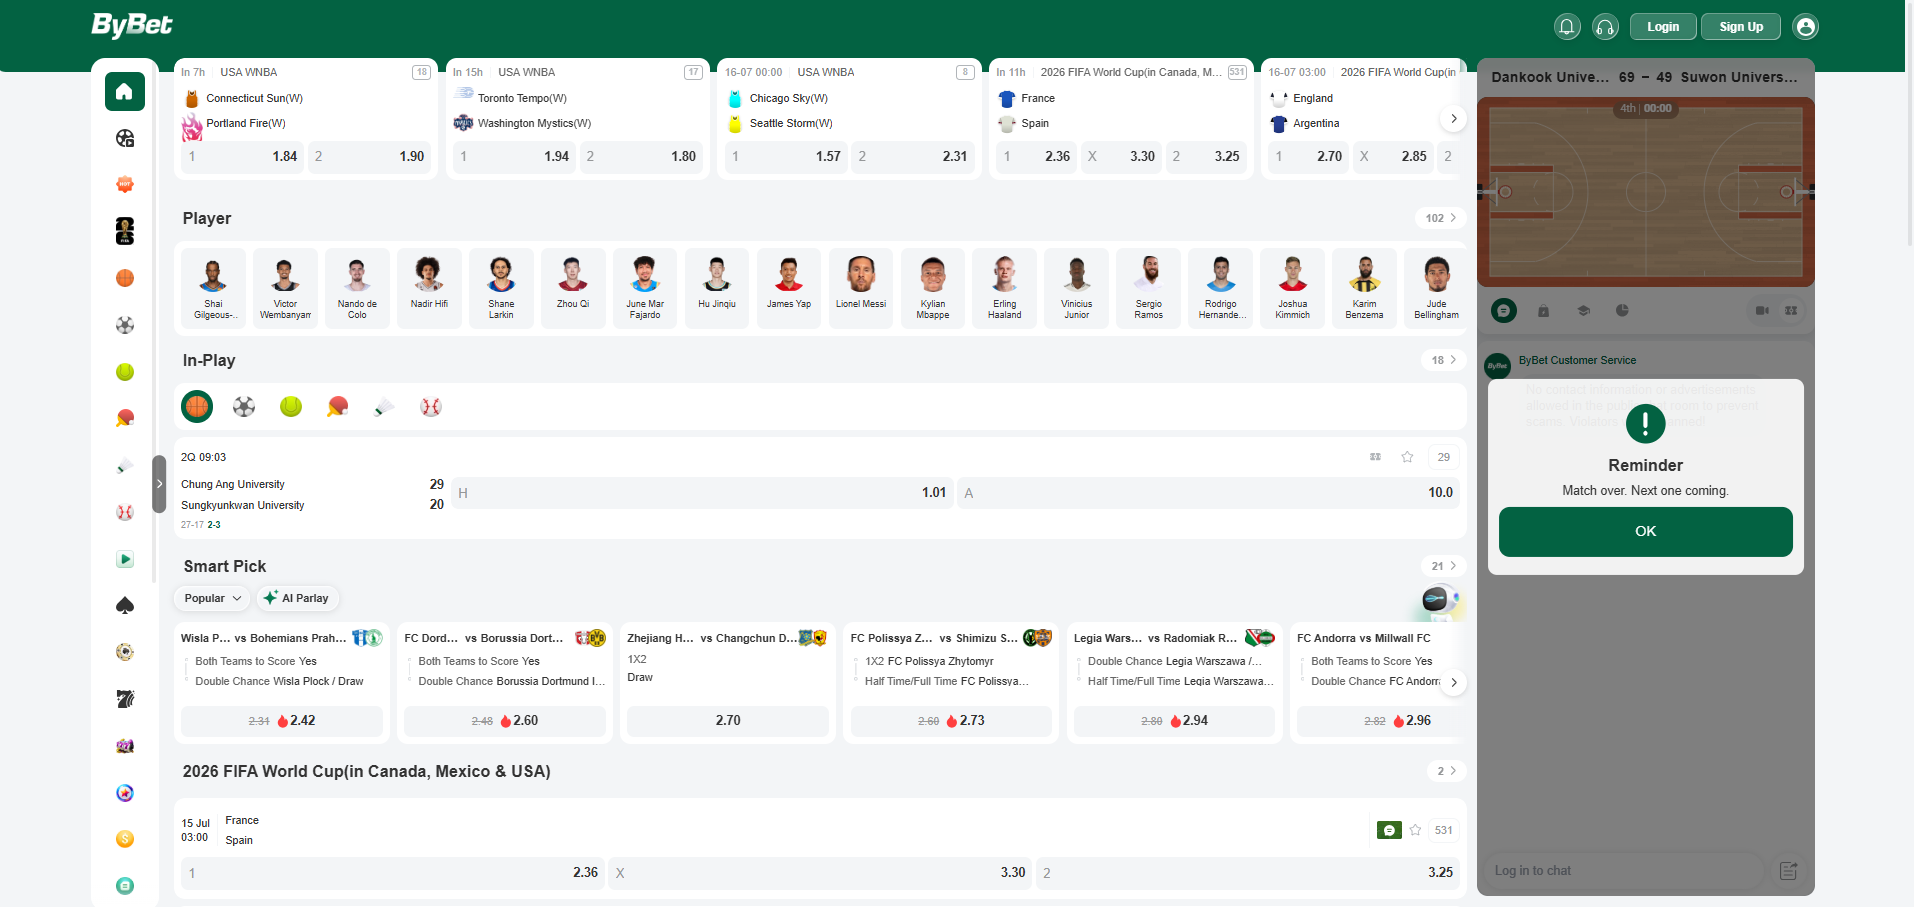Screen dimensions: 1914x907
Task: Expand the left sidebar with the arrow handle
Action: pos(159,484)
